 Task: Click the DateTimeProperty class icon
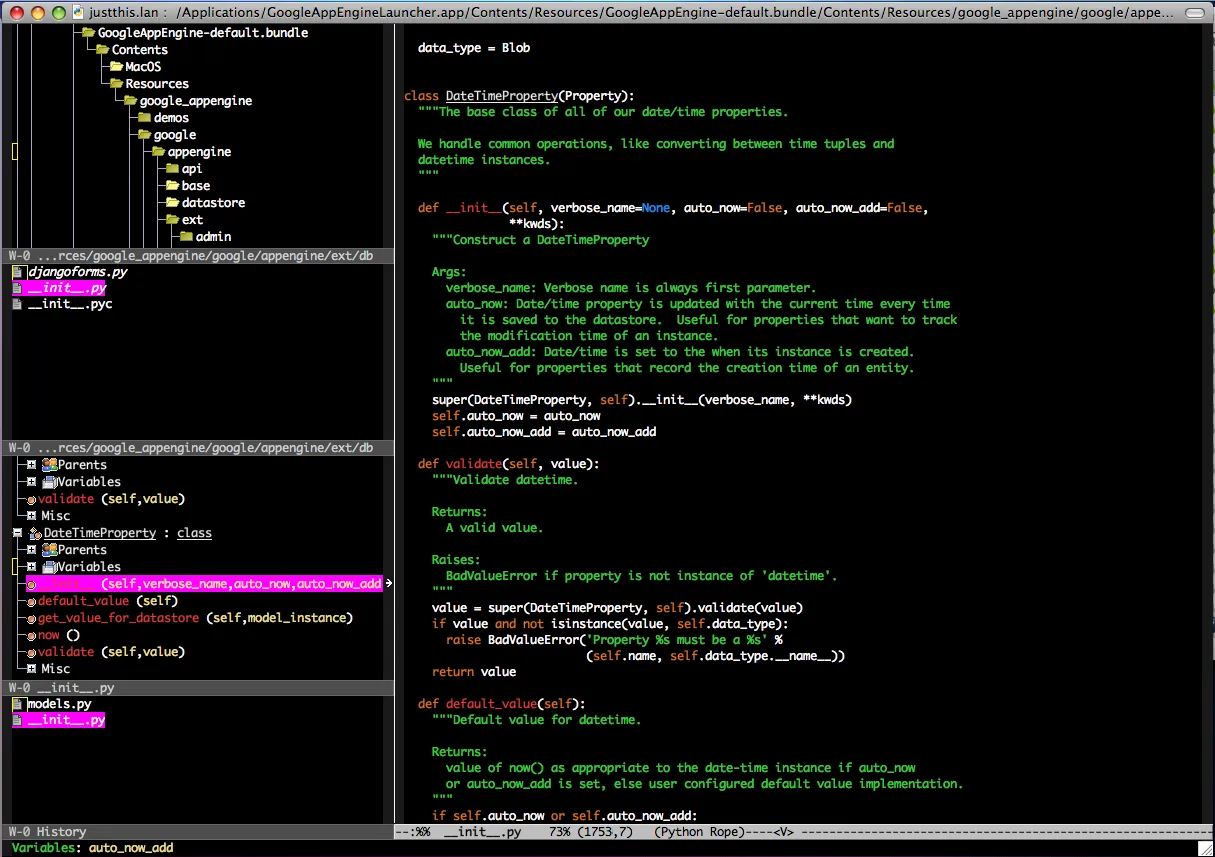point(35,534)
